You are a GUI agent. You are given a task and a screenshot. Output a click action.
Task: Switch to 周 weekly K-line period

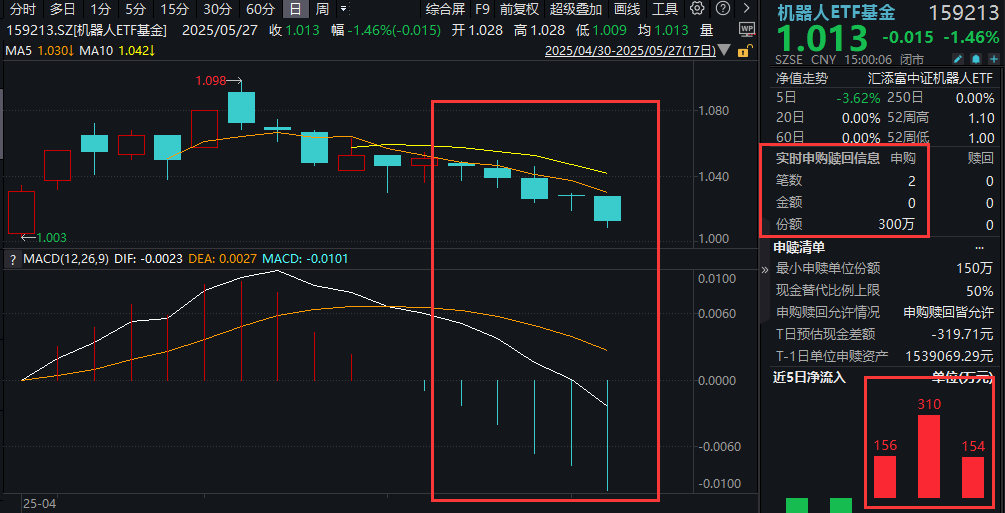(x=322, y=9)
